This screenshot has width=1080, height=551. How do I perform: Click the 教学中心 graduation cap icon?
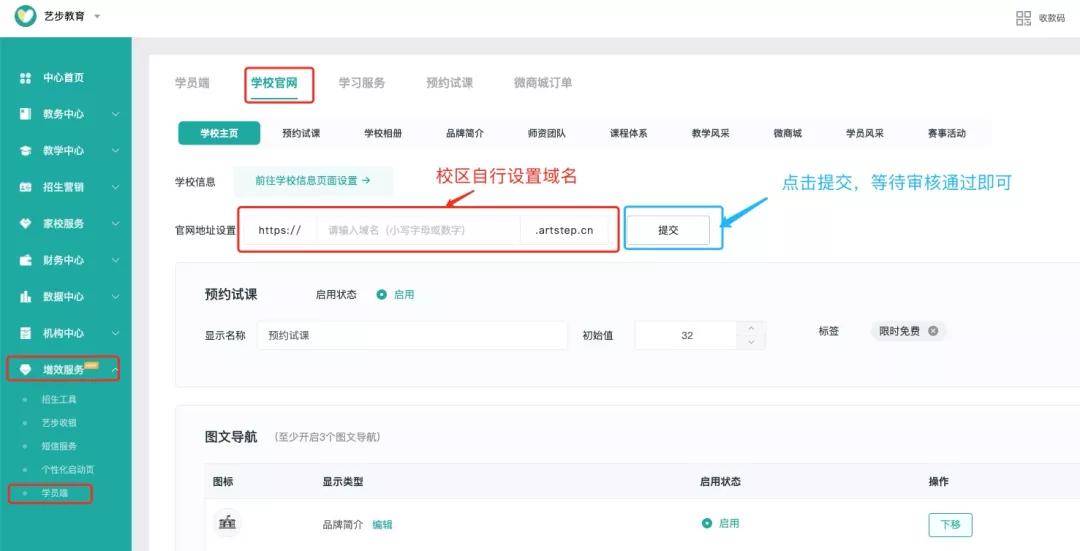[x=25, y=150]
